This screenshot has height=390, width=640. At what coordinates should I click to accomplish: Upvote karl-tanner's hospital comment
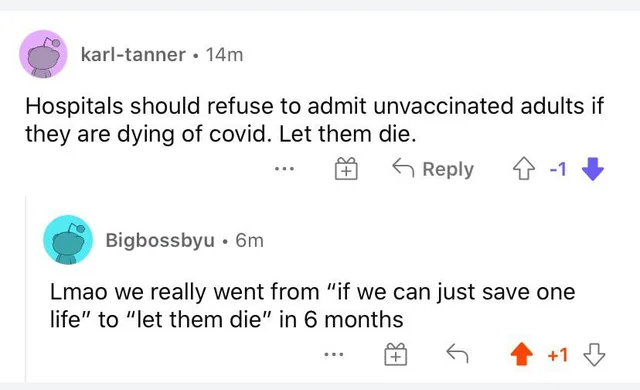(x=524, y=169)
